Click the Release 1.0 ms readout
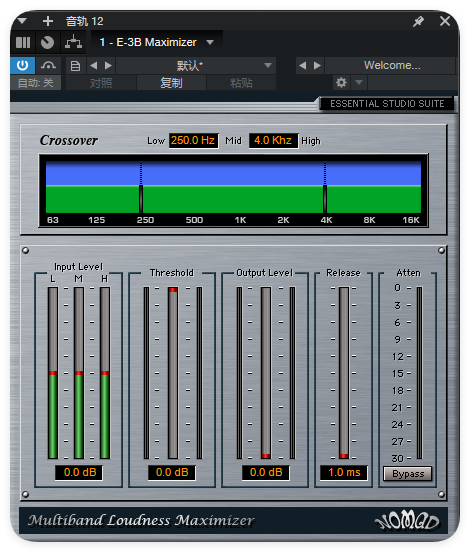This screenshot has width=470, height=552. pyautogui.click(x=344, y=472)
